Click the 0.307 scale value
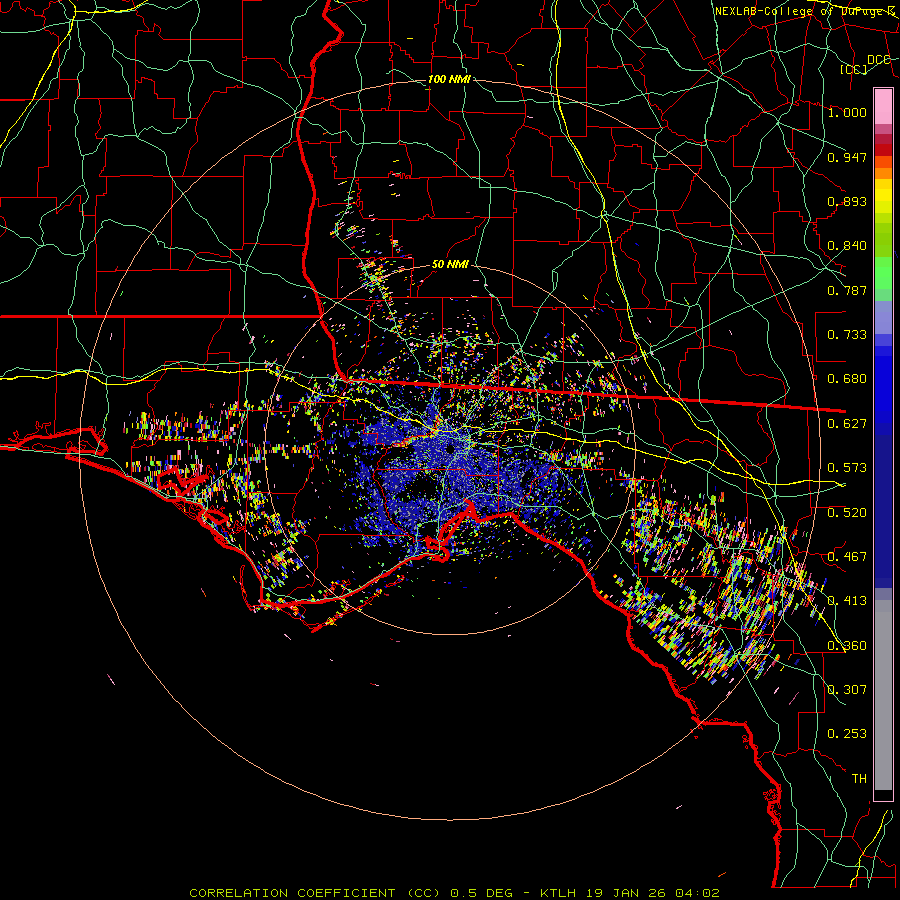 click(847, 690)
